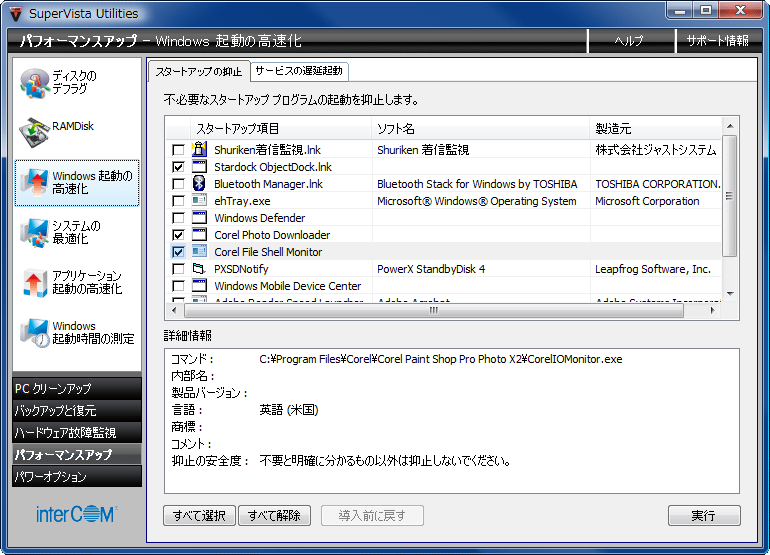This screenshot has width=770, height=555.
Task: Switch to the スタートアップの抑止 tab
Action: click(x=199, y=71)
